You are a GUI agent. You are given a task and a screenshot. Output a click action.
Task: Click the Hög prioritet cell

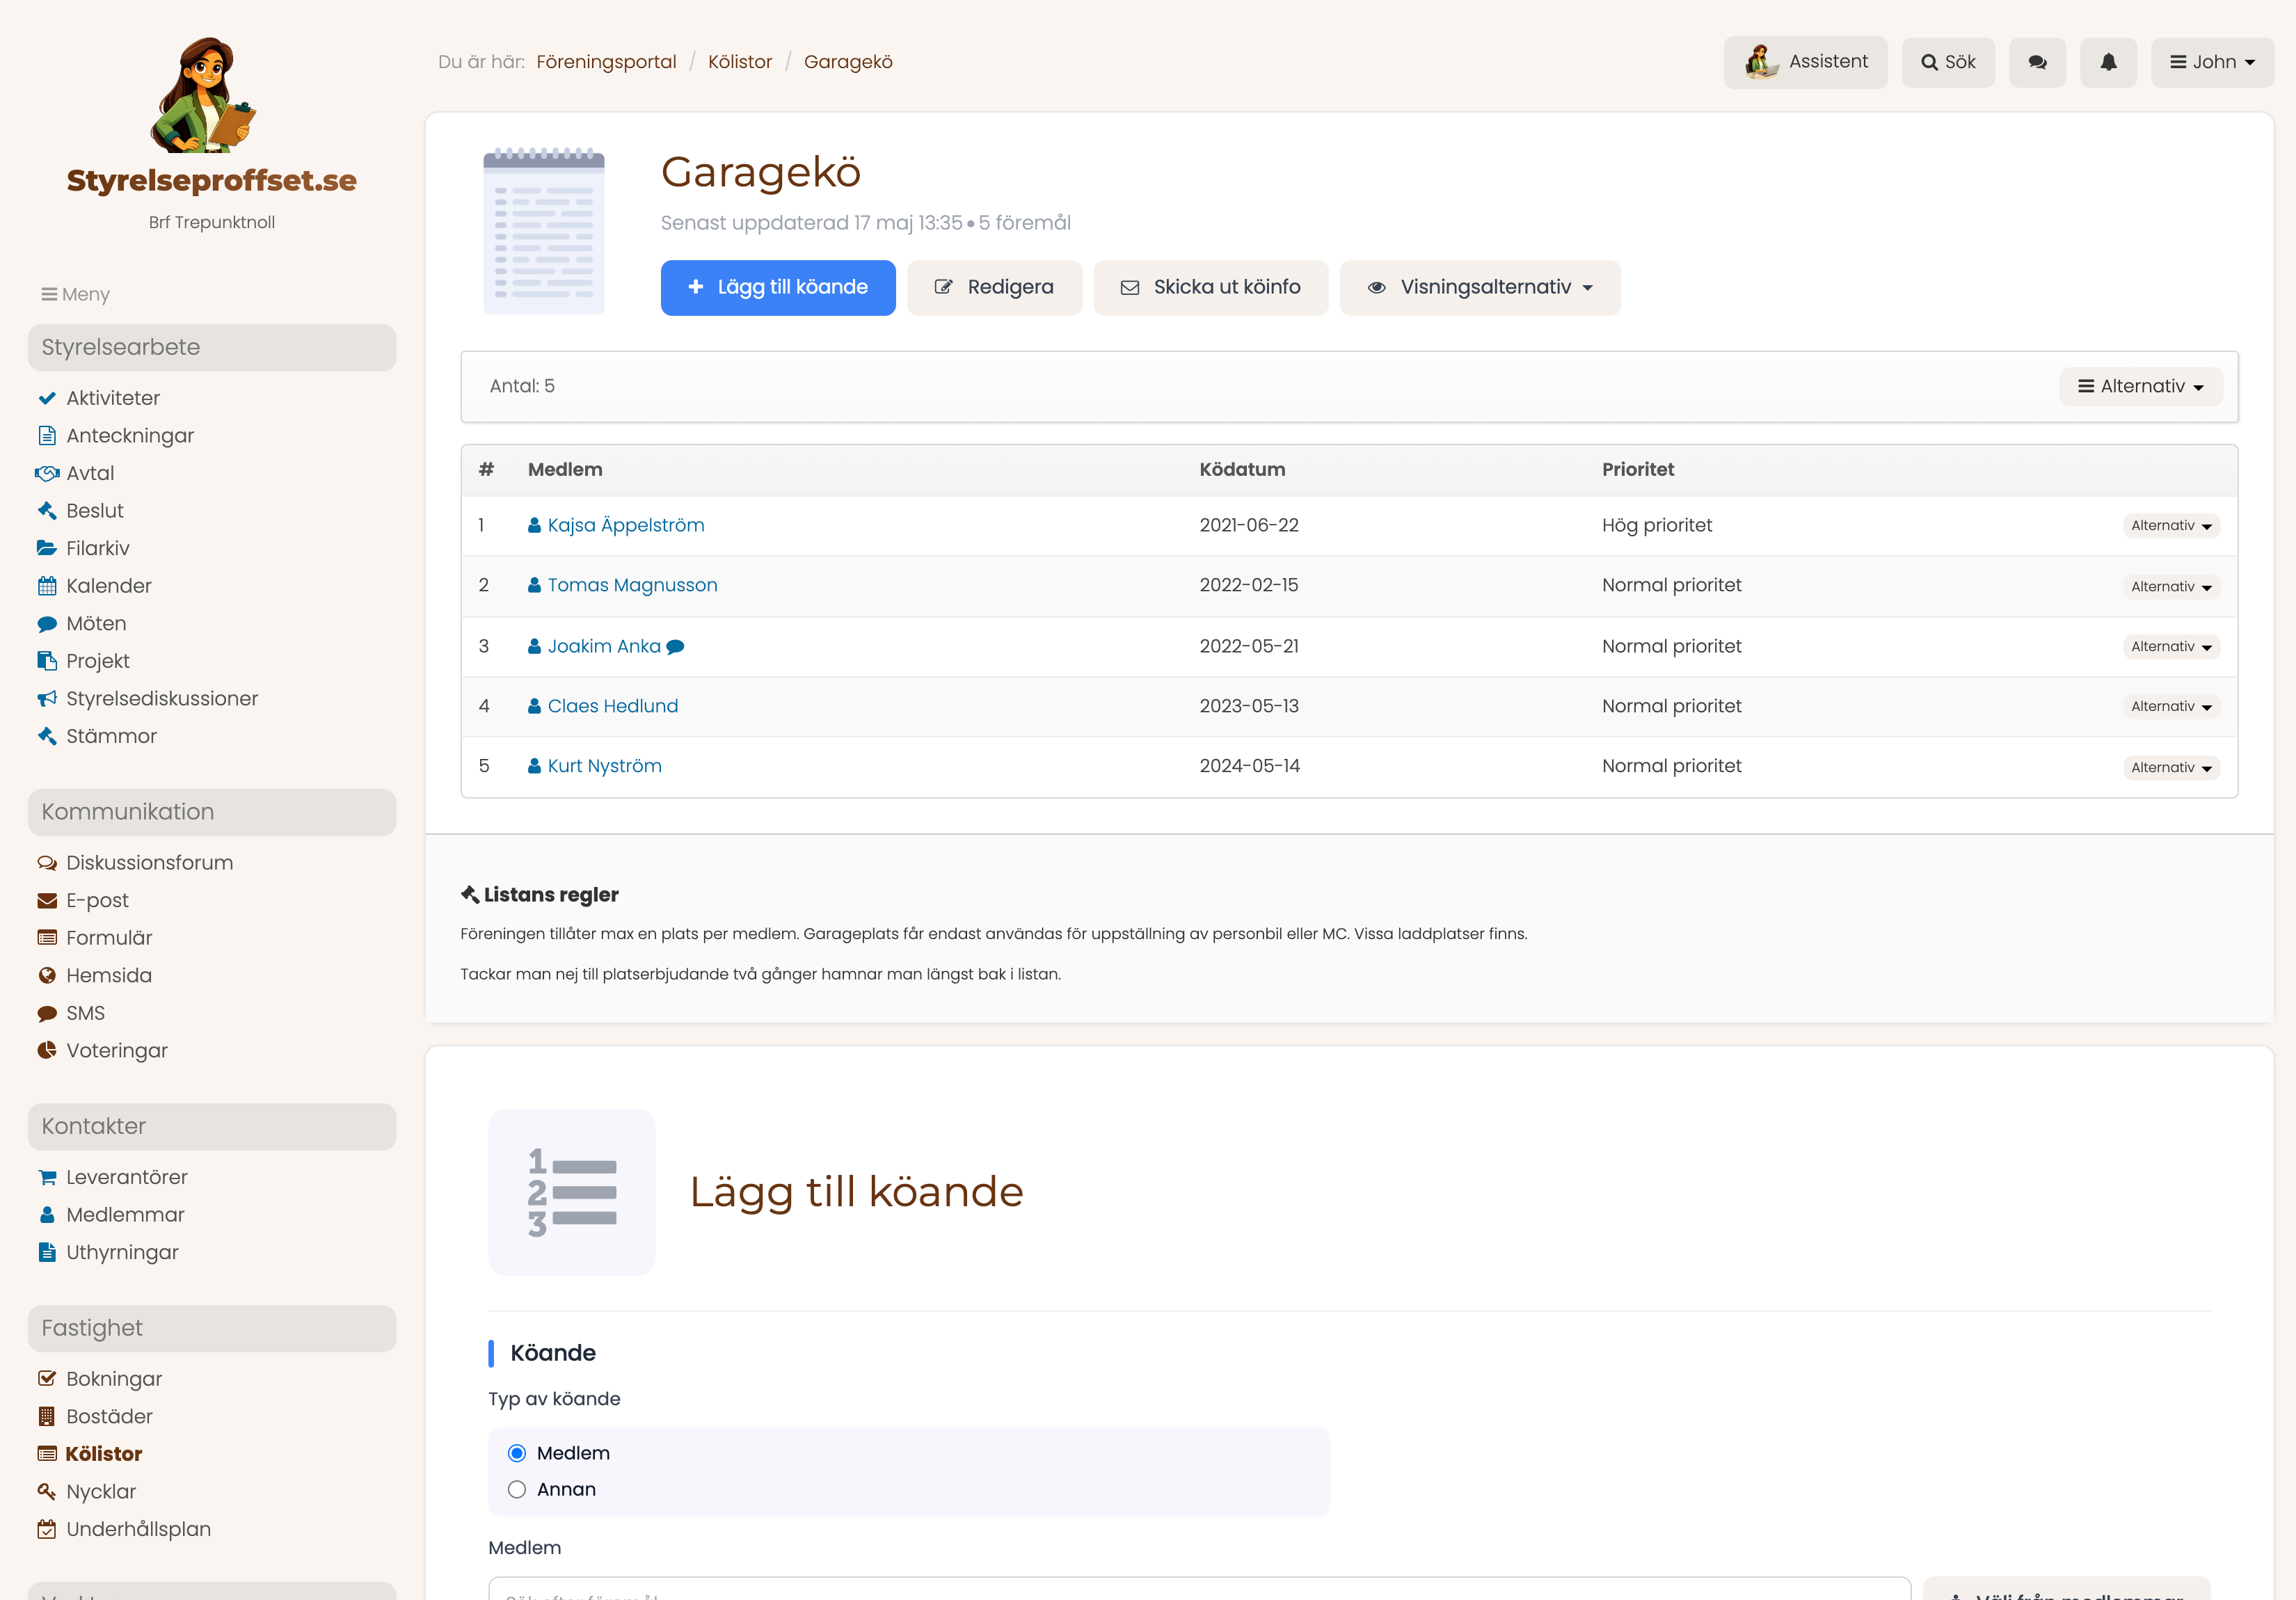[1656, 526]
